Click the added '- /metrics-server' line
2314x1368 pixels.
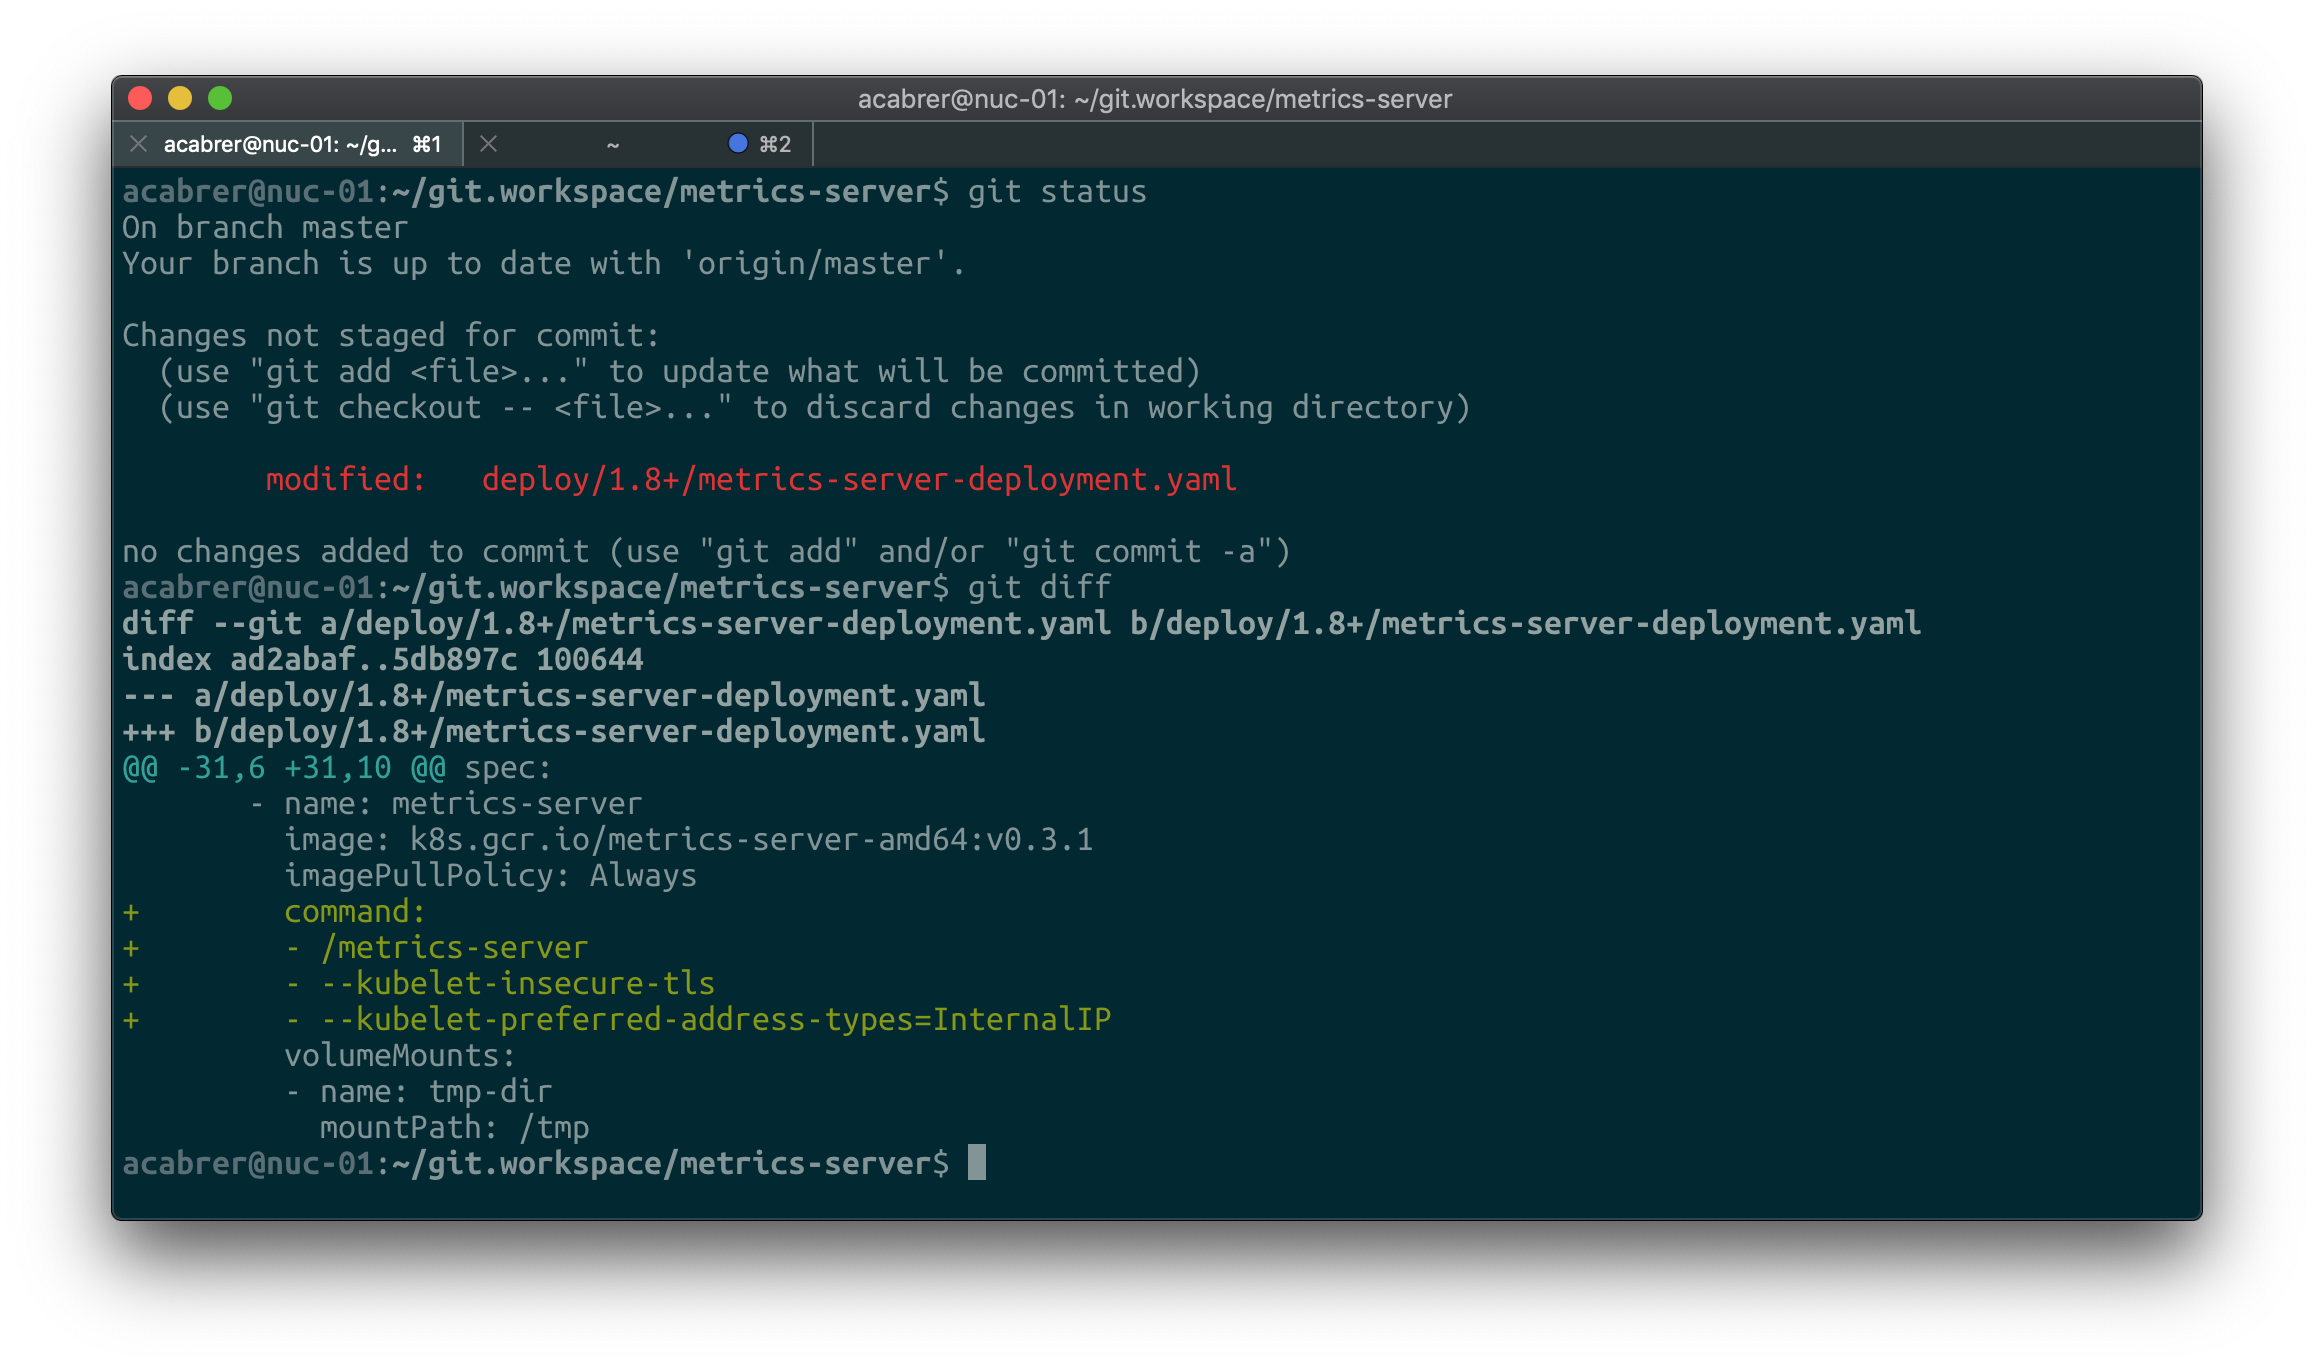[x=436, y=947]
